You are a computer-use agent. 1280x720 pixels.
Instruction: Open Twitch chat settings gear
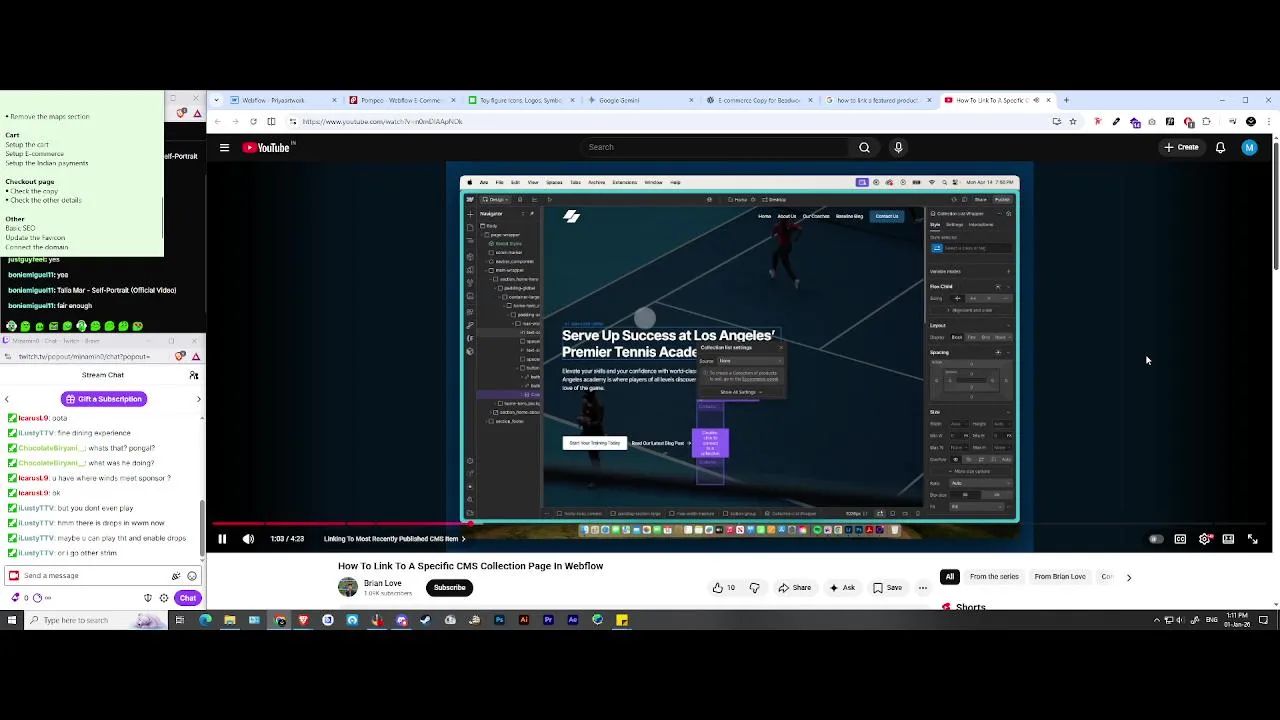[164, 598]
